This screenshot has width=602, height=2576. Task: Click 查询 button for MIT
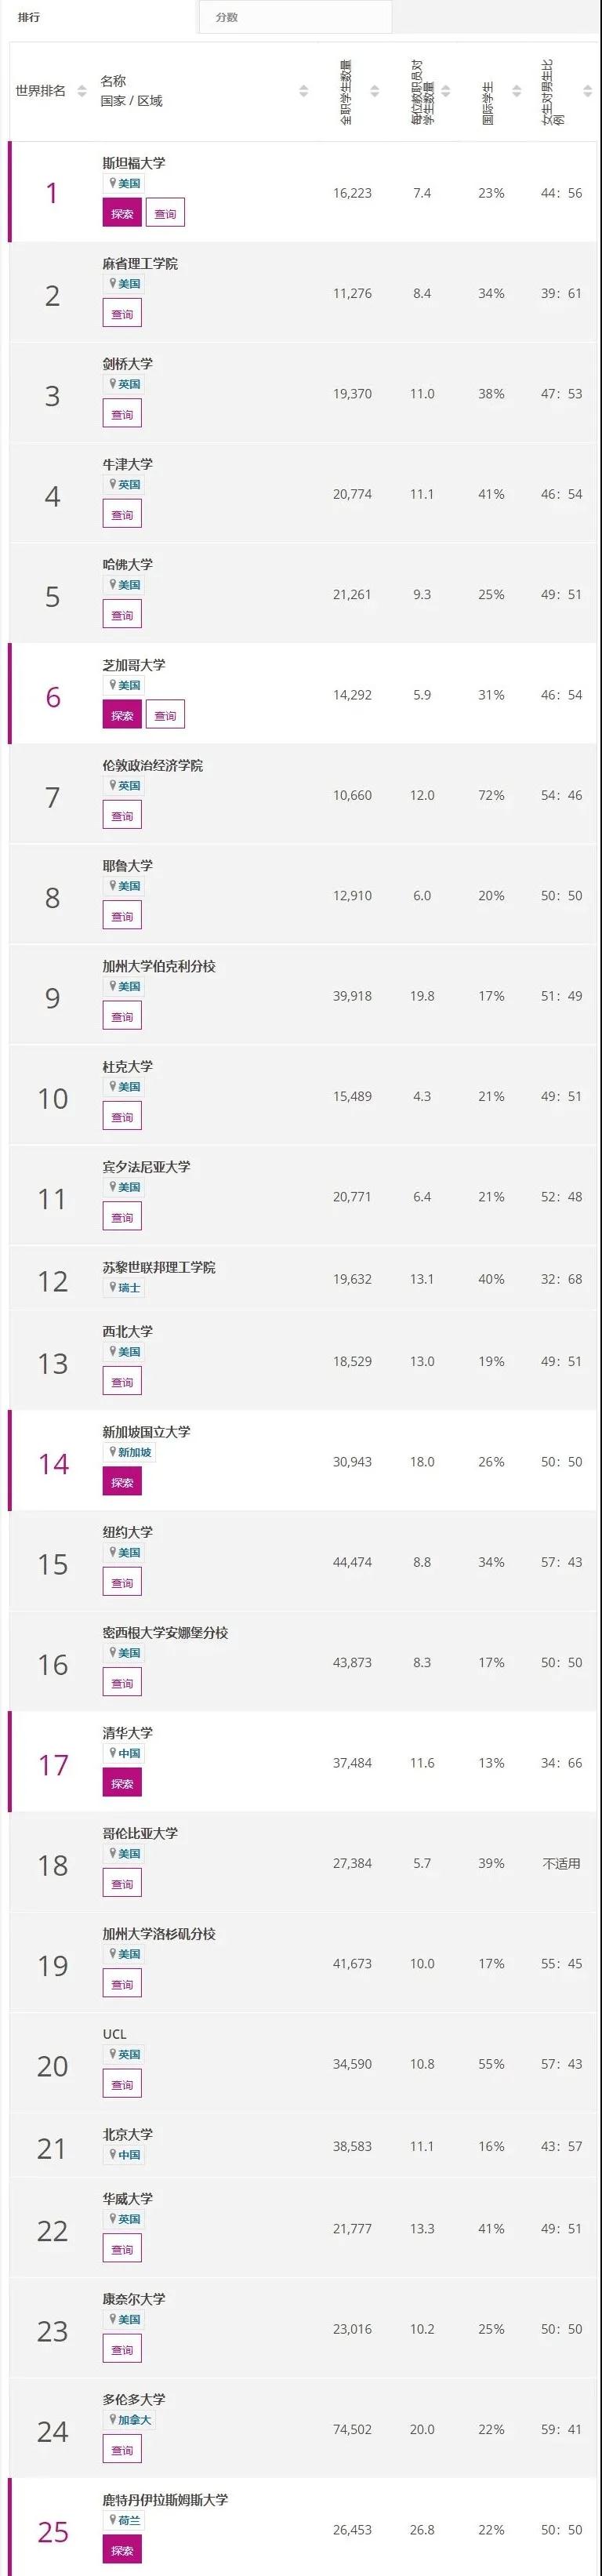[x=122, y=314]
